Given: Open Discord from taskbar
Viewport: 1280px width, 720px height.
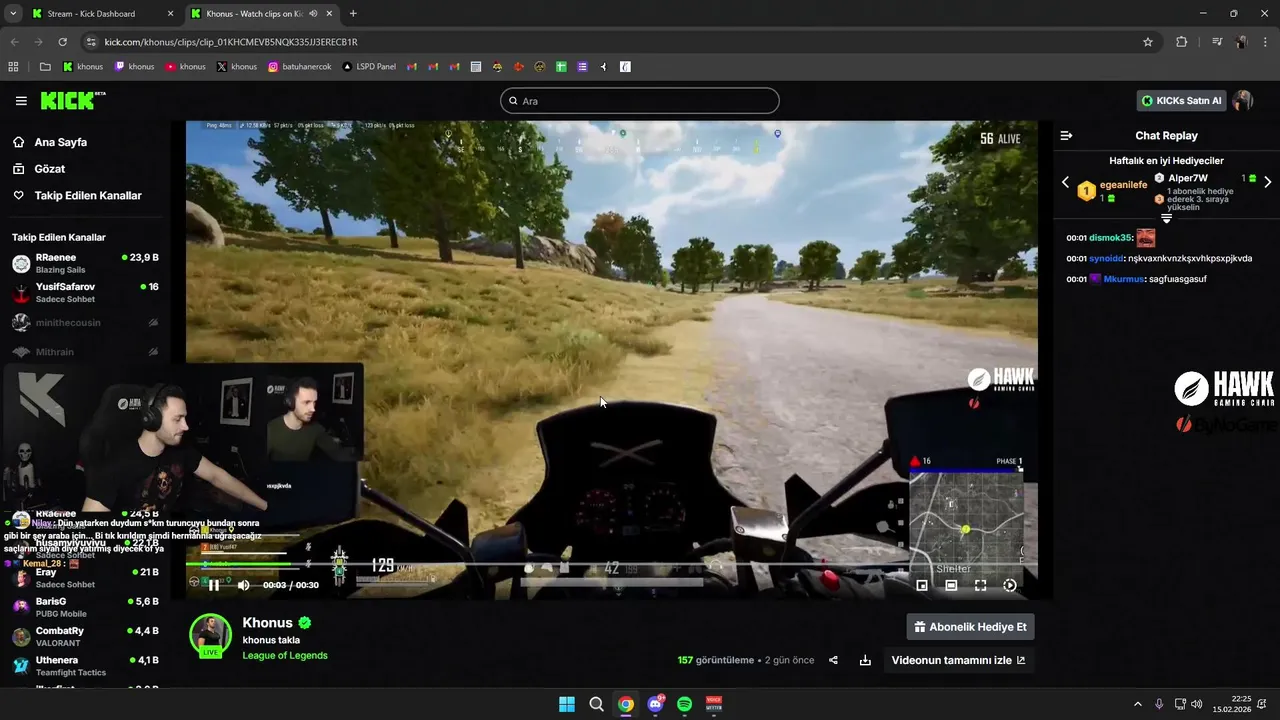Looking at the screenshot, I should pyautogui.click(x=656, y=704).
